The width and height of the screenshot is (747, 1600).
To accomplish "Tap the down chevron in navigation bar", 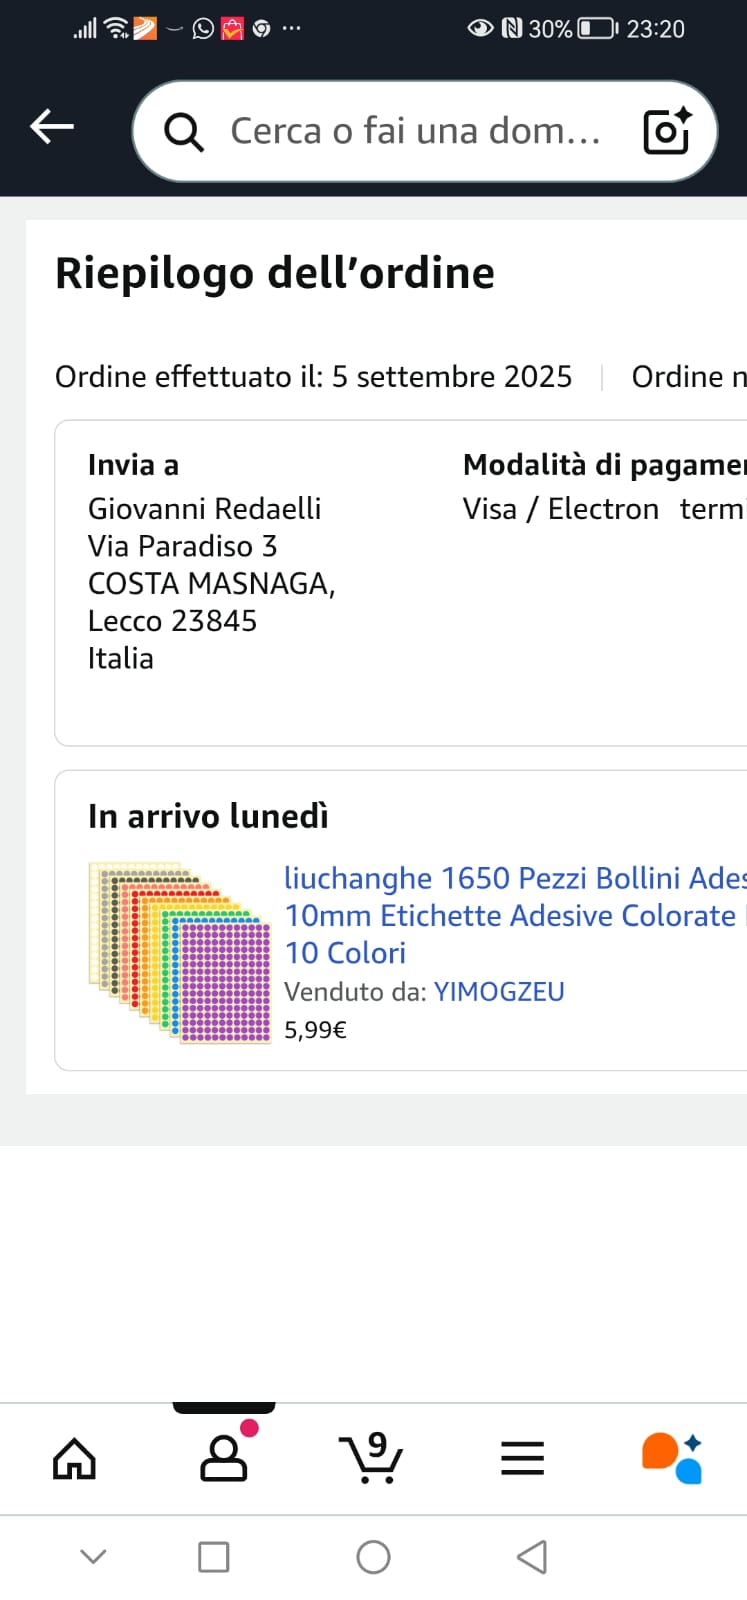I will 93,1556.
